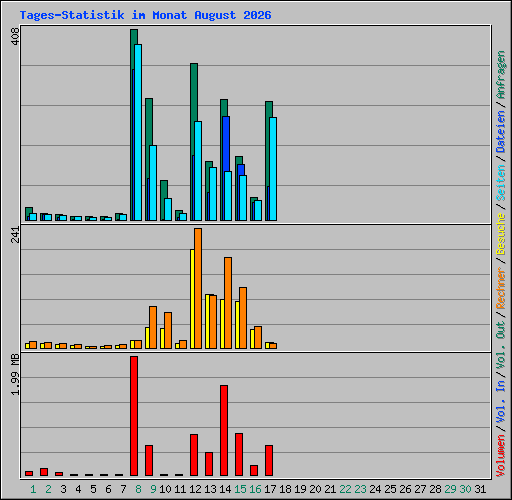Click the 'Rechner' legend label
Image resolution: width=512 pixels, height=500 pixels.
point(501,288)
